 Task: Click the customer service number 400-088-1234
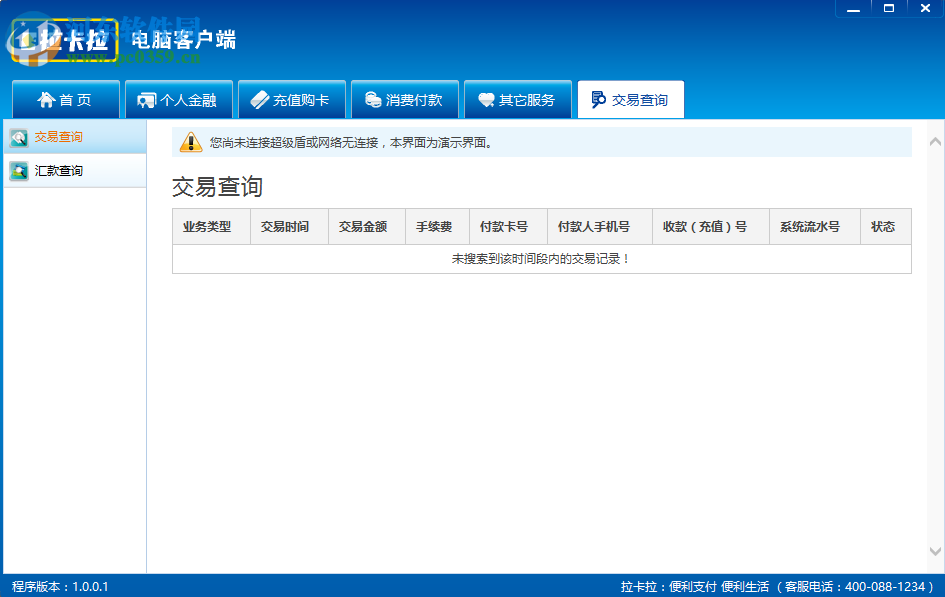pos(886,587)
